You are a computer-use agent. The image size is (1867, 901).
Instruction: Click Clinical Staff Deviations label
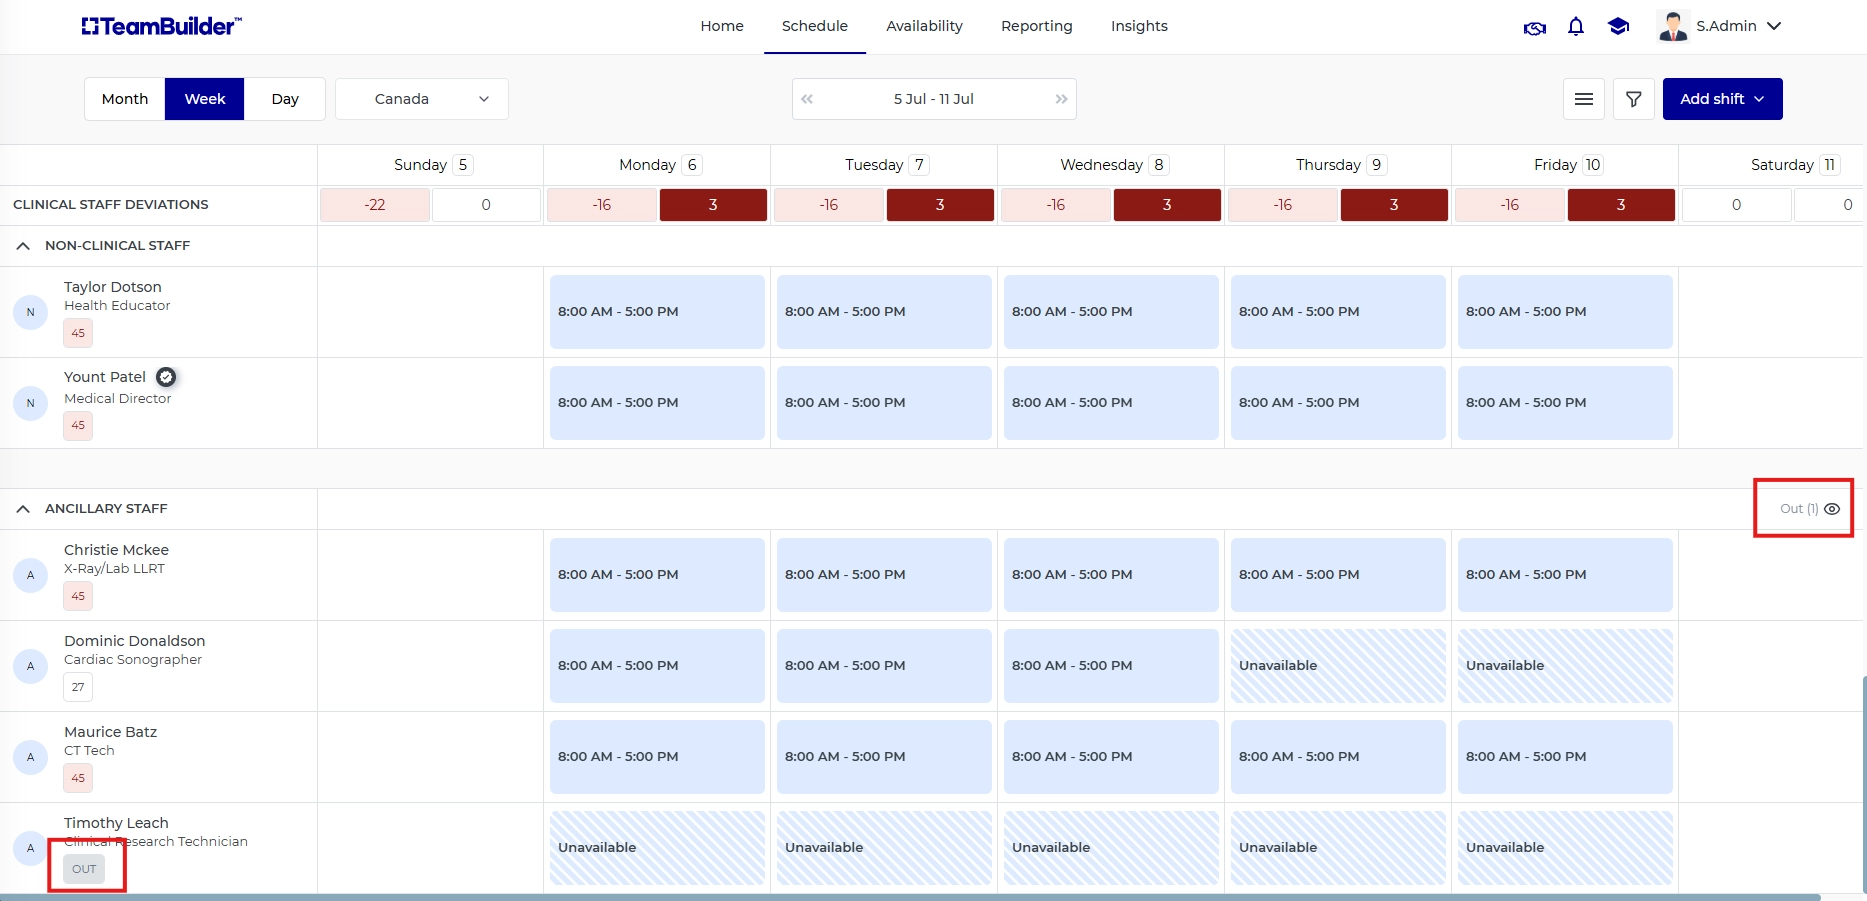pyautogui.click(x=111, y=205)
